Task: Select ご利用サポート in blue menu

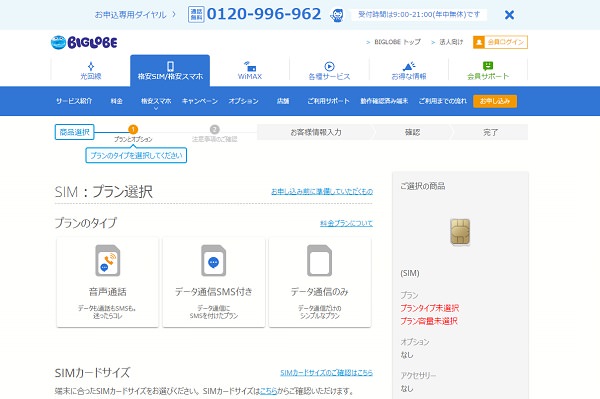Action: click(x=328, y=101)
